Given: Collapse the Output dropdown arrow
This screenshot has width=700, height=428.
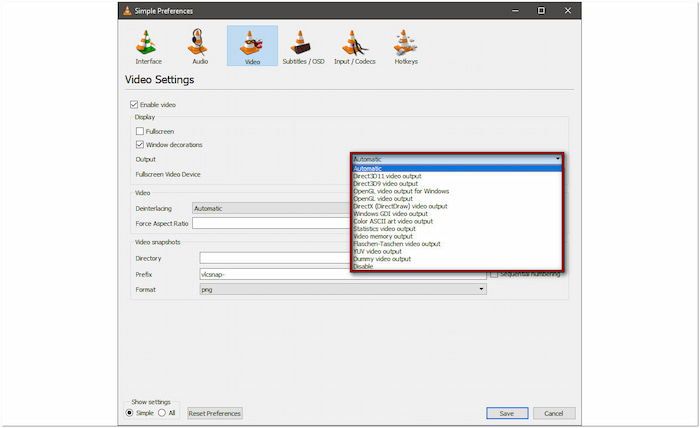Looking at the screenshot, I should pyautogui.click(x=558, y=159).
